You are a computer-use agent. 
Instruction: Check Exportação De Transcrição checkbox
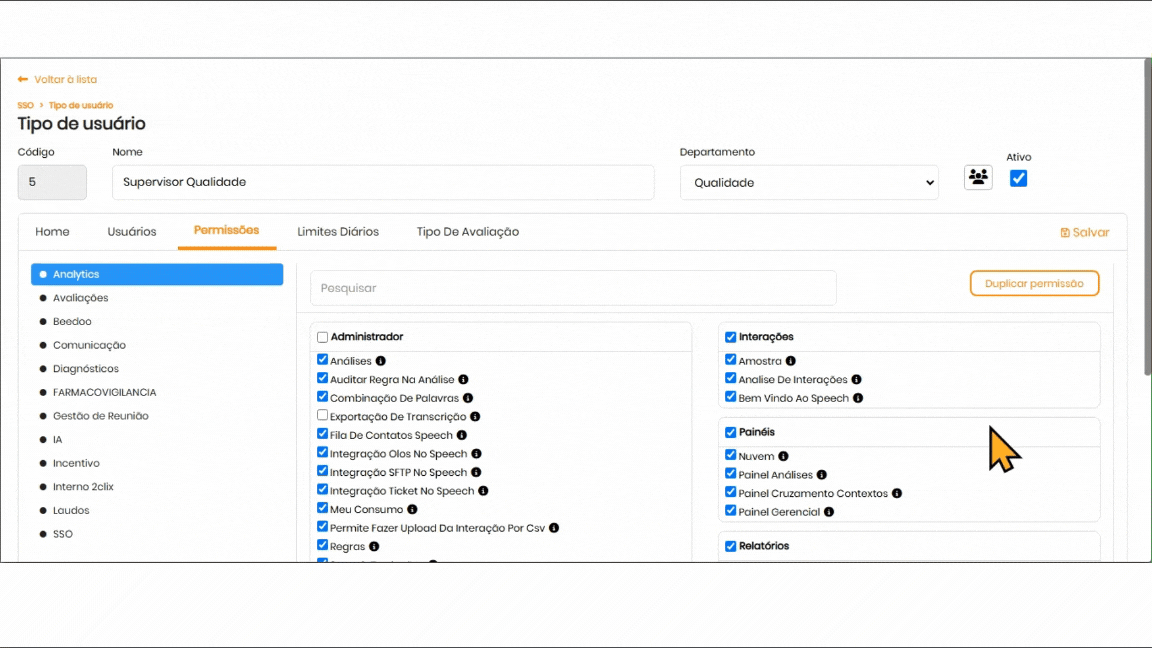click(323, 415)
